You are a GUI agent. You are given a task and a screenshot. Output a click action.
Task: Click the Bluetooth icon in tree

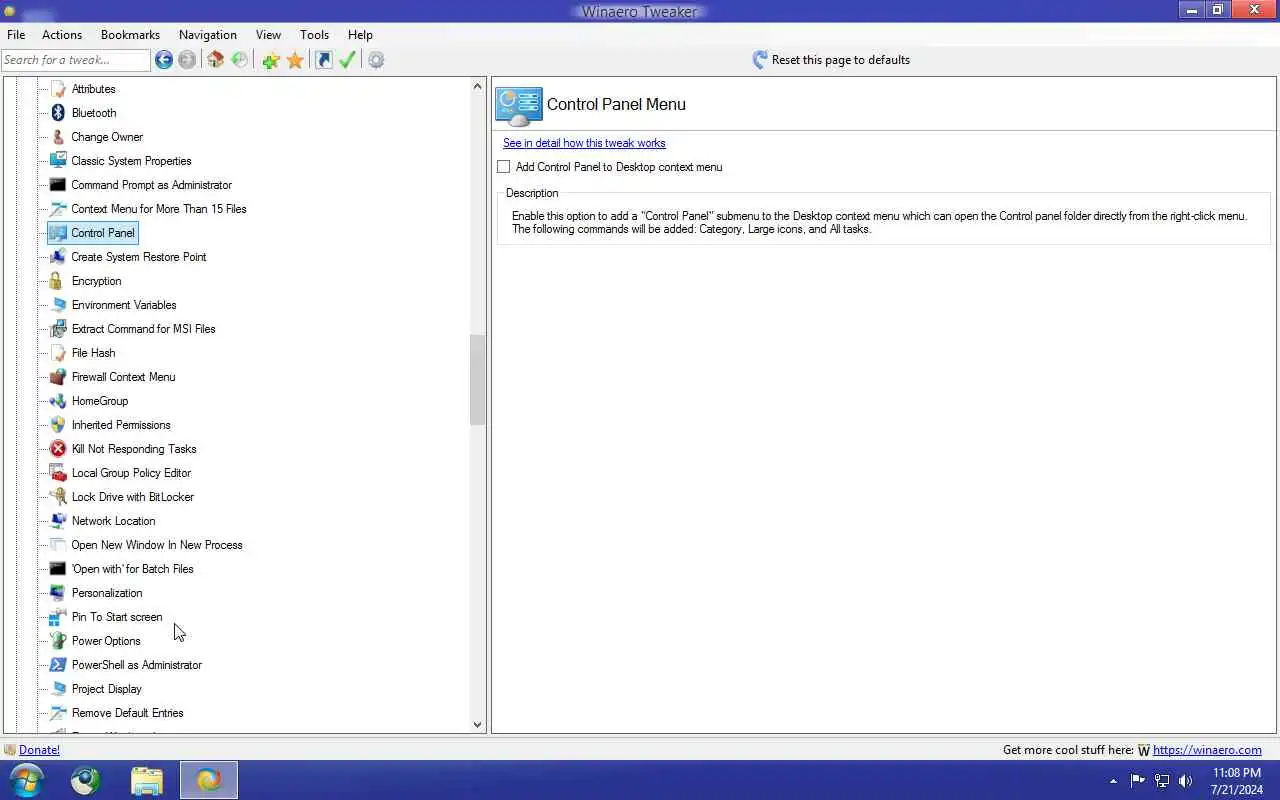[x=58, y=113]
